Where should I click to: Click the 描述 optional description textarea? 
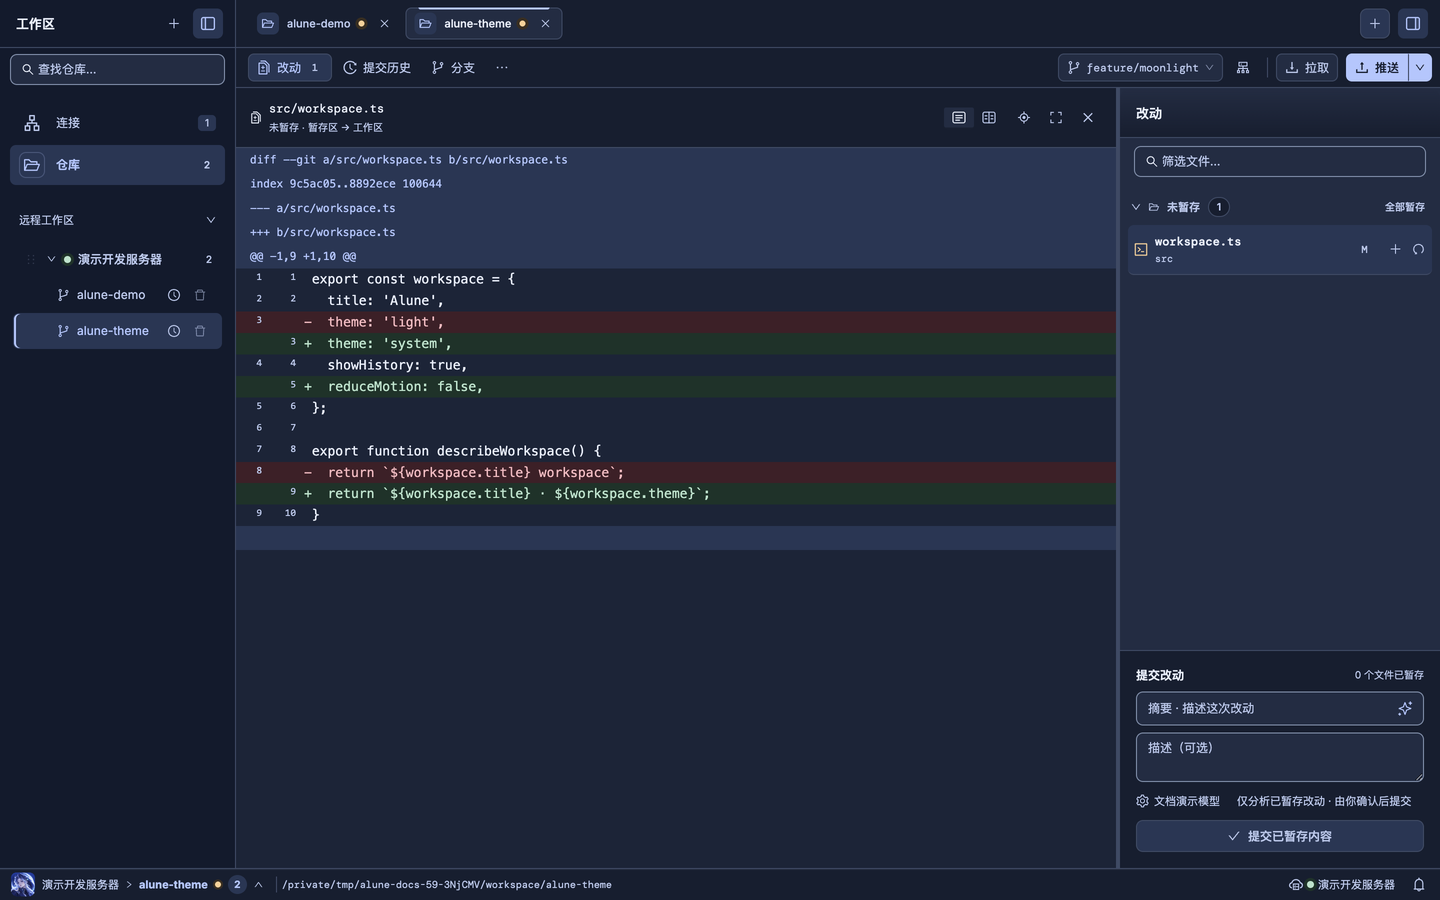(x=1279, y=757)
